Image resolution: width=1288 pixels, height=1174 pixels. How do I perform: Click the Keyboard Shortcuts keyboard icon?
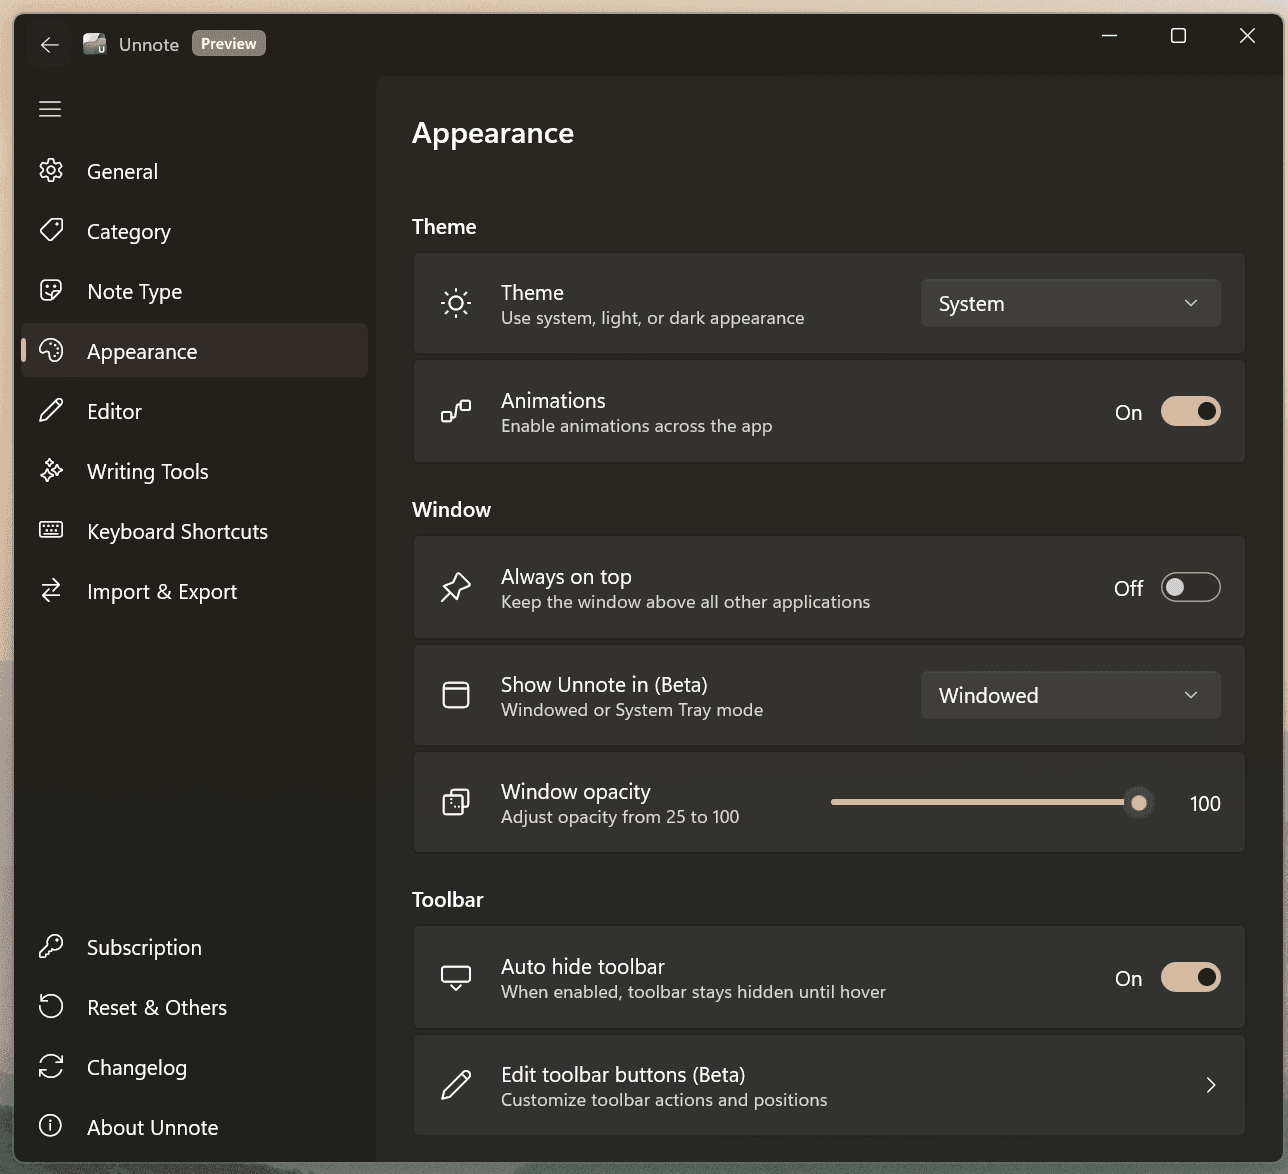pos(51,531)
